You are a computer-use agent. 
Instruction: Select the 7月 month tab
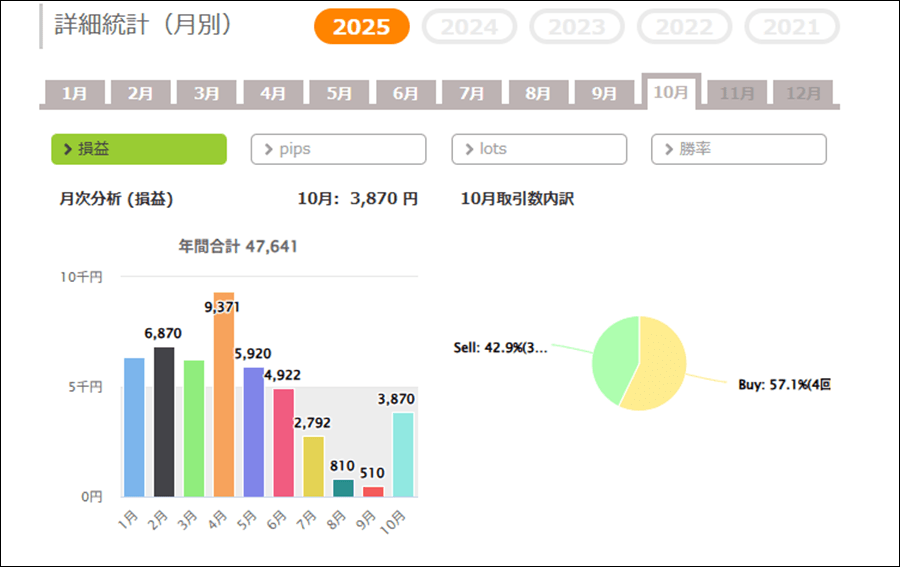[472, 93]
